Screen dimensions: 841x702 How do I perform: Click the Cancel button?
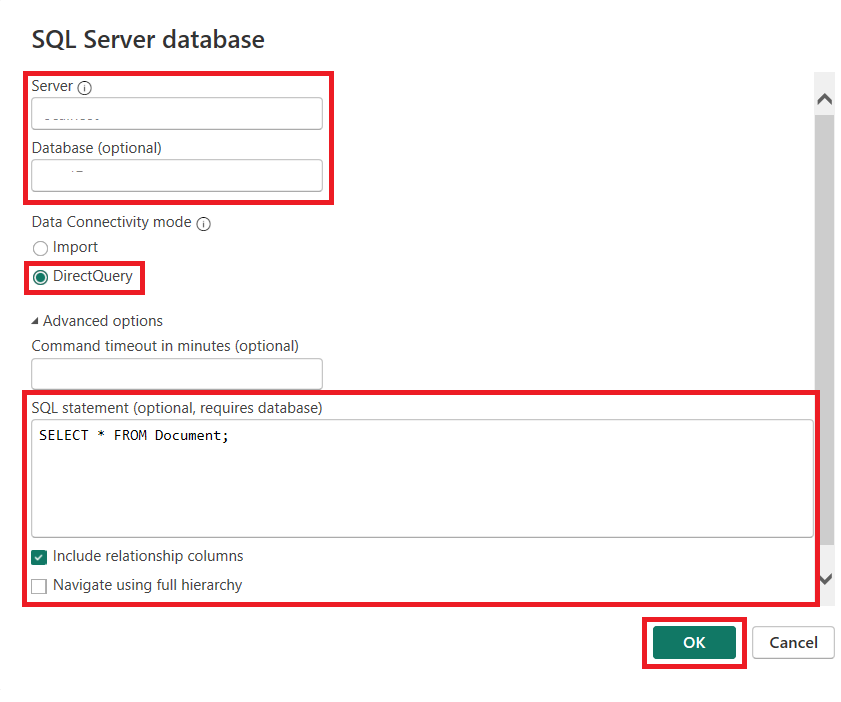click(x=793, y=642)
